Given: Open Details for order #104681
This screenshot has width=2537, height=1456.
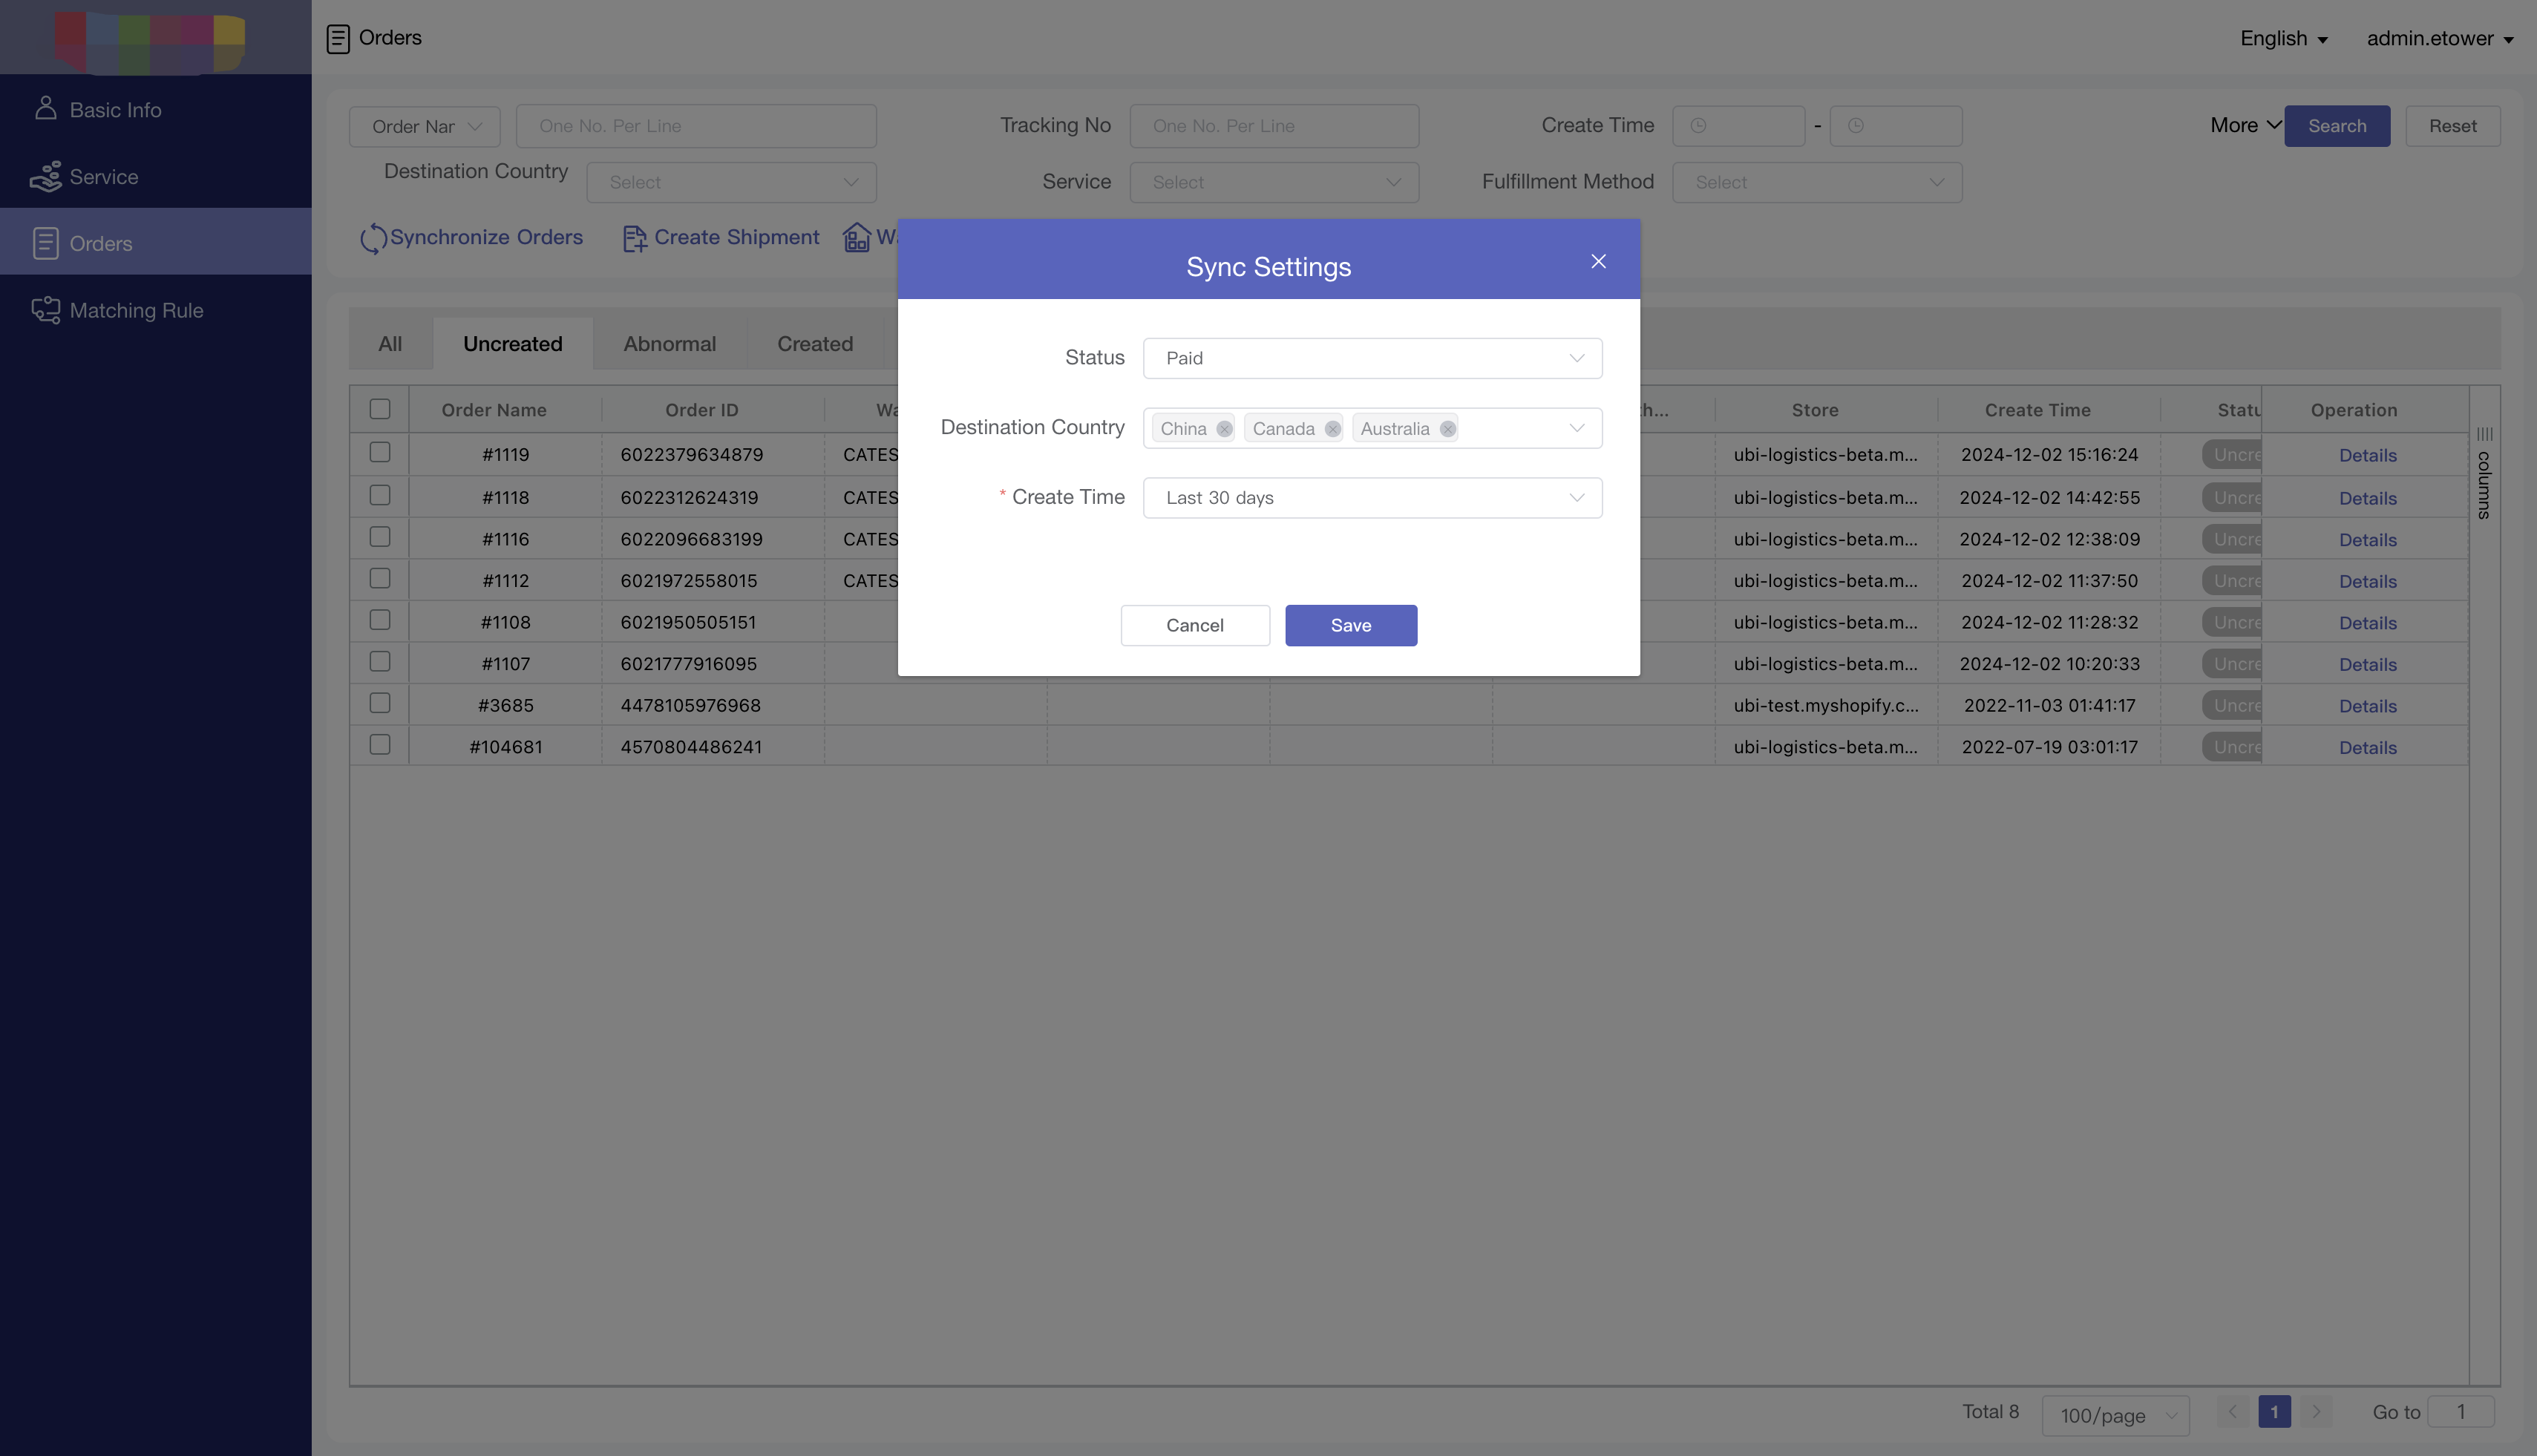Looking at the screenshot, I should (x=2367, y=748).
